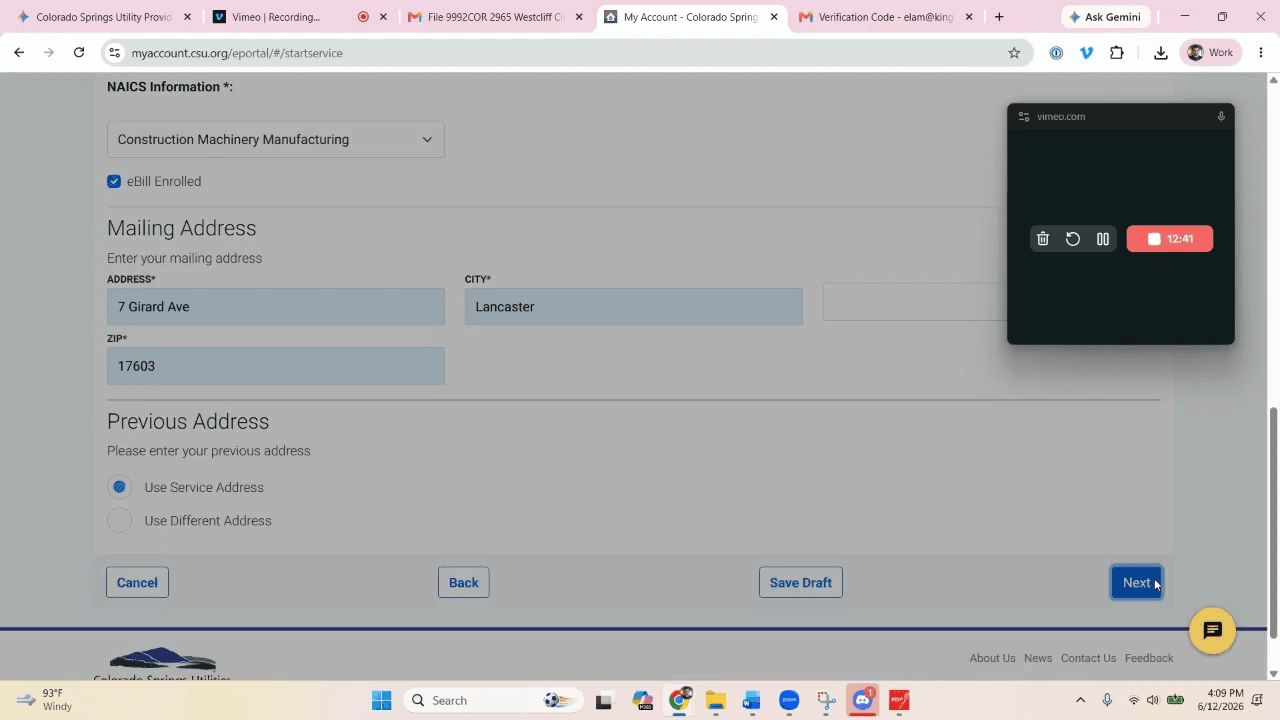Uncheck the eBill Enrolled checkbox

coord(114,181)
